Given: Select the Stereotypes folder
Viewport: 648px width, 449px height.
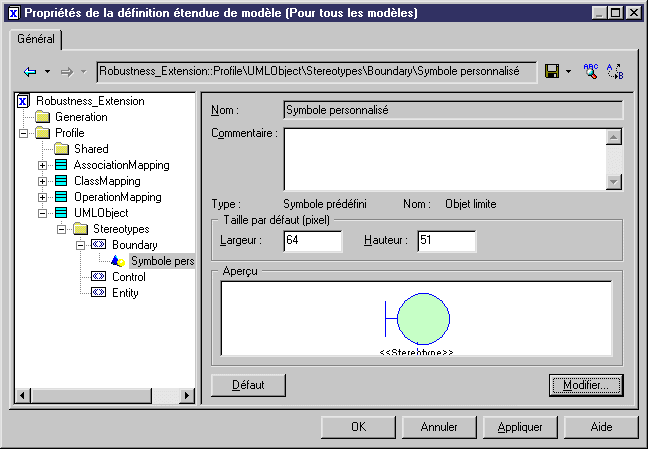Looking at the screenshot, I should tap(121, 229).
